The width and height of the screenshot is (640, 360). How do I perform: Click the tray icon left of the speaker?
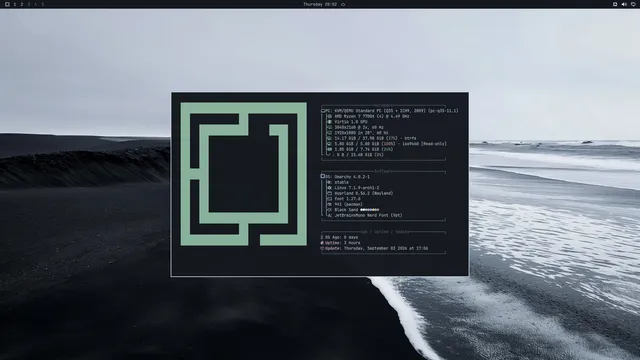pos(615,4)
